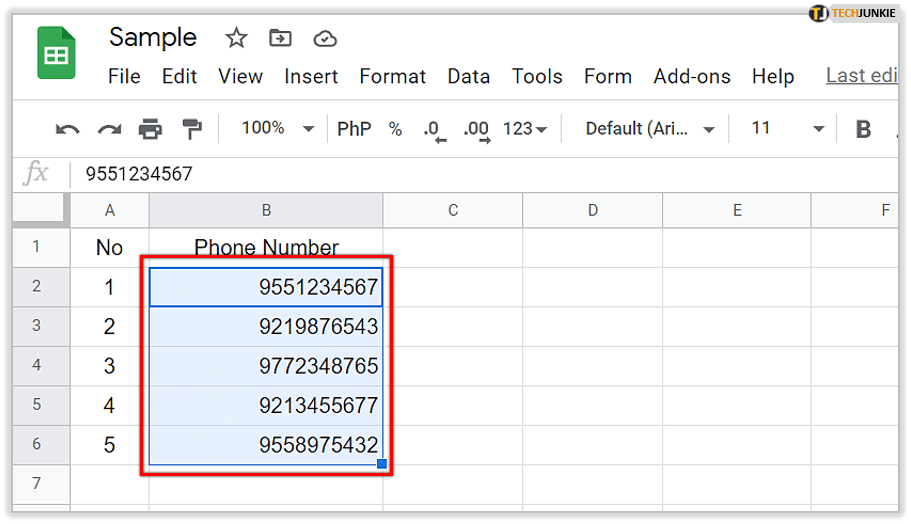
Task: Open the Format menu
Action: [392, 76]
